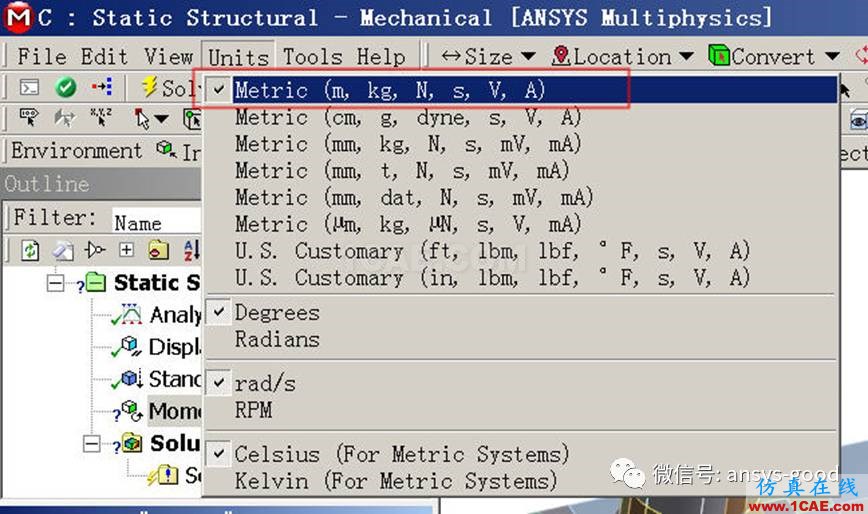Click the expand-all plus icon in Outline
The width and height of the screenshot is (868, 514).
coord(126,250)
